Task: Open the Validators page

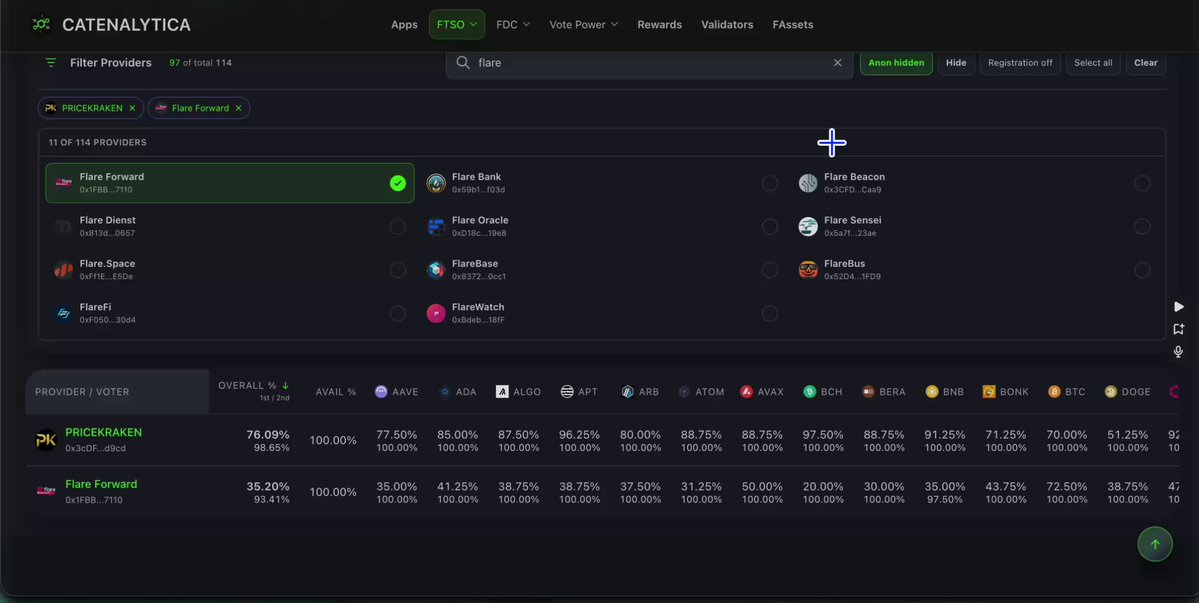Action: 727,24
